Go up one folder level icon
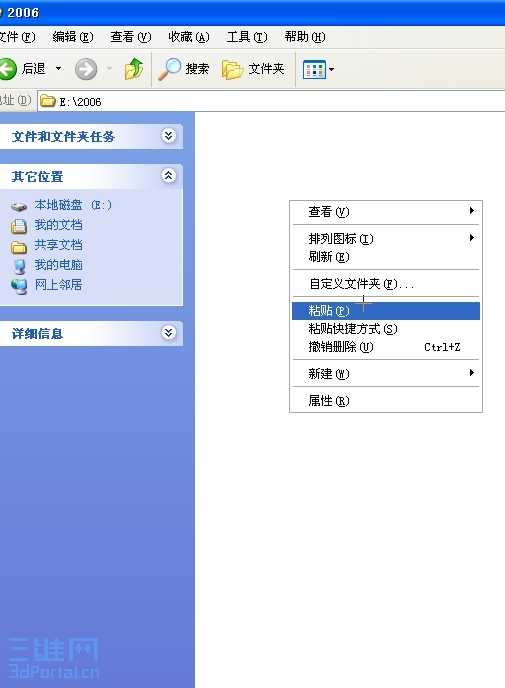505x688 pixels. 134,69
